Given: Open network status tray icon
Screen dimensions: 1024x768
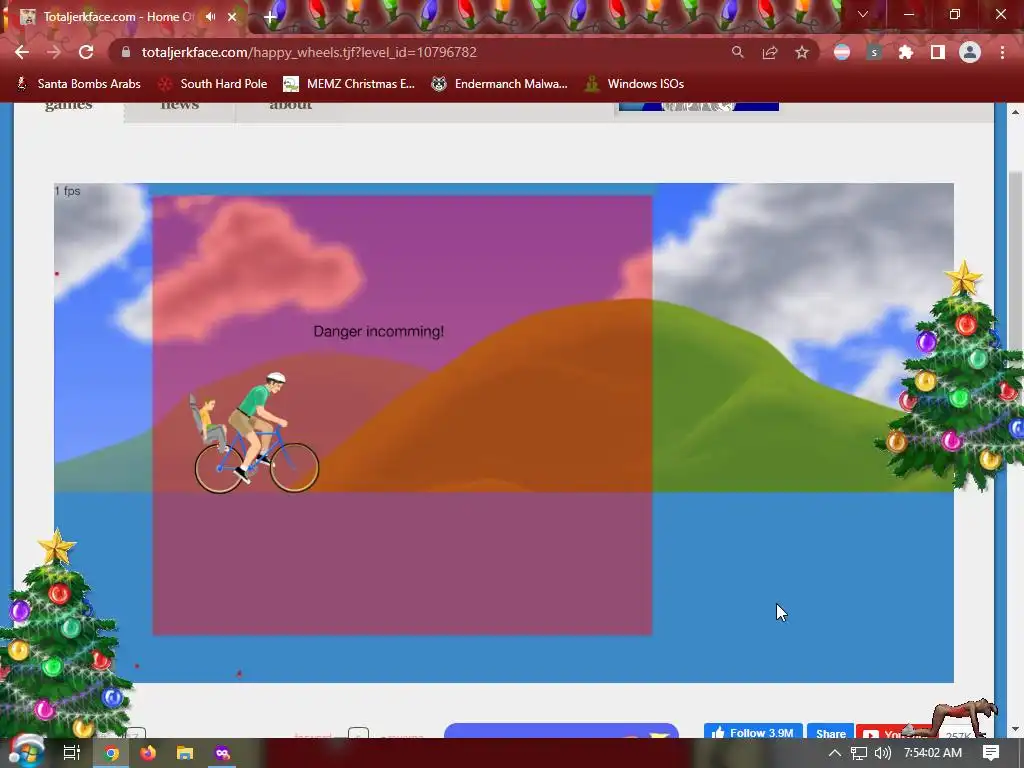Looking at the screenshot, I should 859,753.
